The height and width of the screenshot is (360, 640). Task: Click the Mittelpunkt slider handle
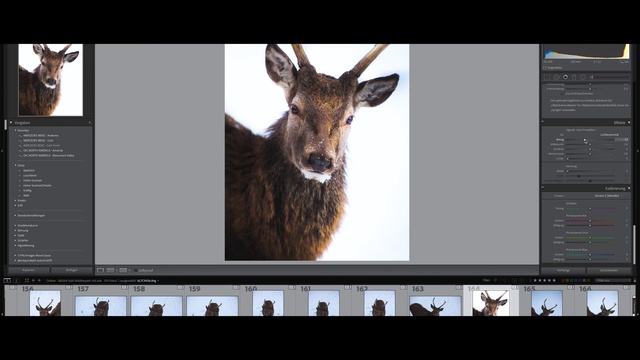pos(590,144)
